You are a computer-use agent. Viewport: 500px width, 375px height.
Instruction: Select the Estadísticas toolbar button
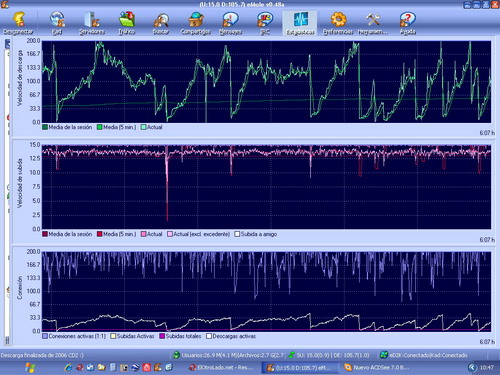click(300, 23)
